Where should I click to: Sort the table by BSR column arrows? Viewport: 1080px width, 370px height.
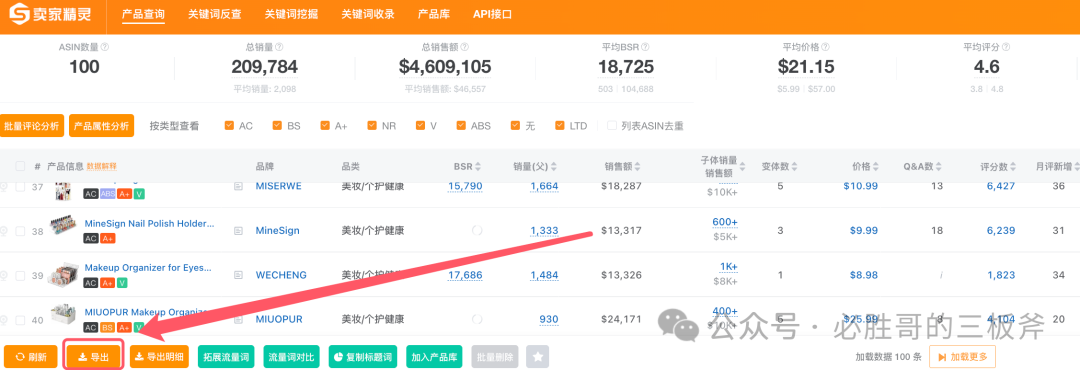(x=478, y=167)
